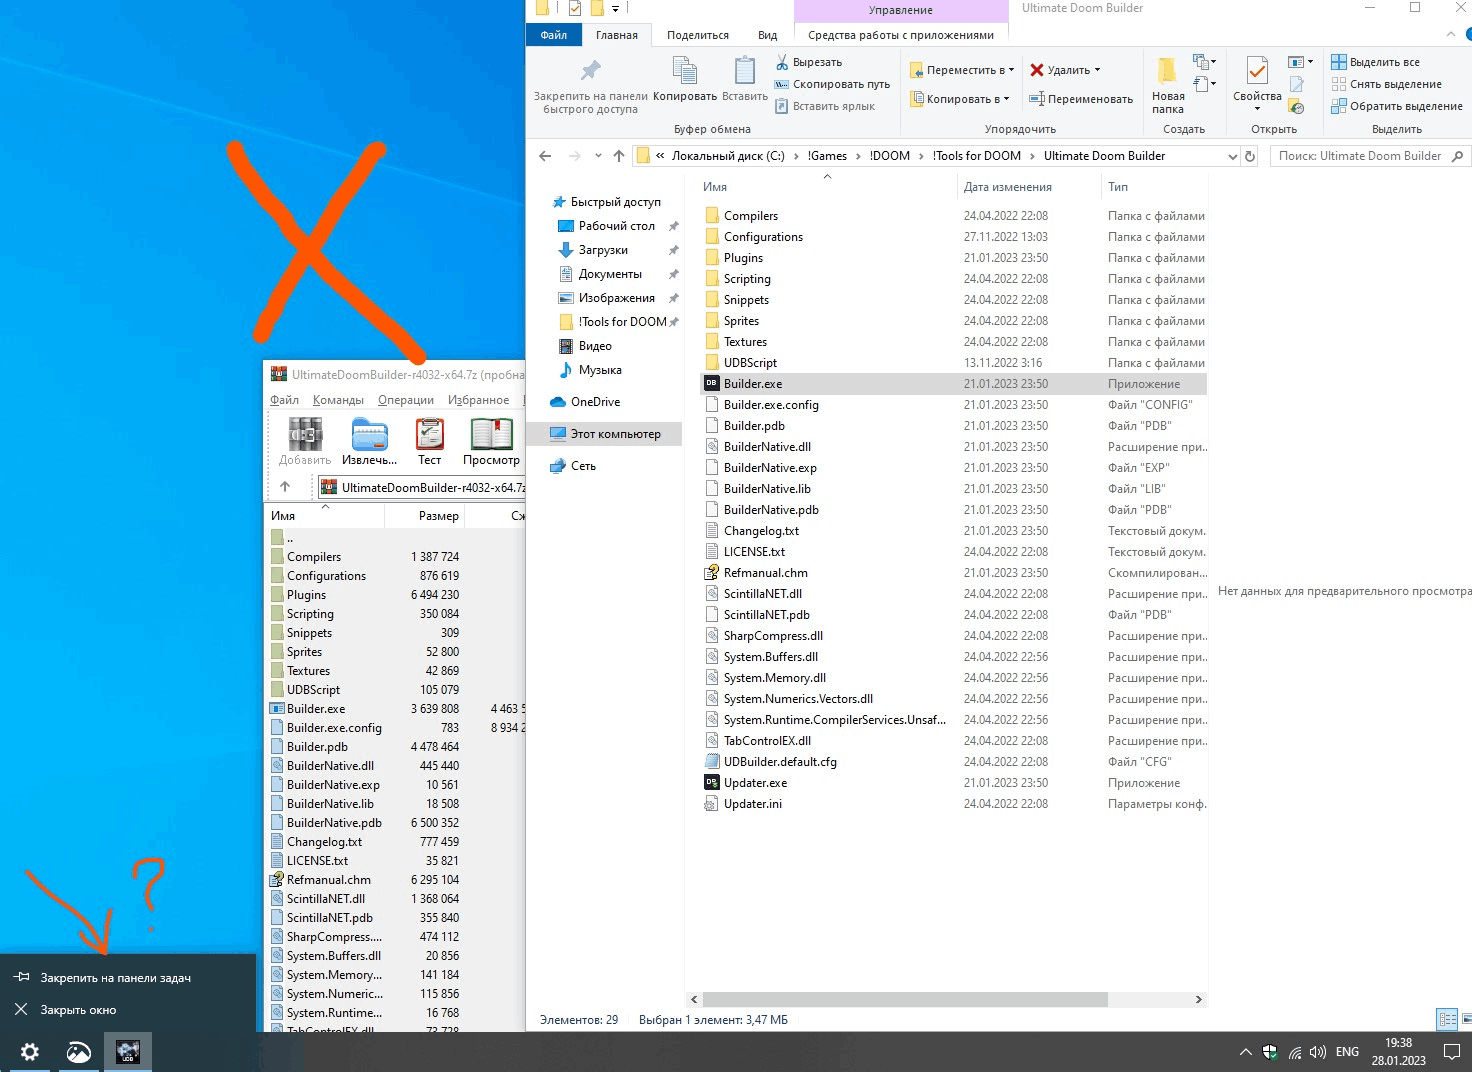Open Средства работы с приложениями tab

[901, 35]
